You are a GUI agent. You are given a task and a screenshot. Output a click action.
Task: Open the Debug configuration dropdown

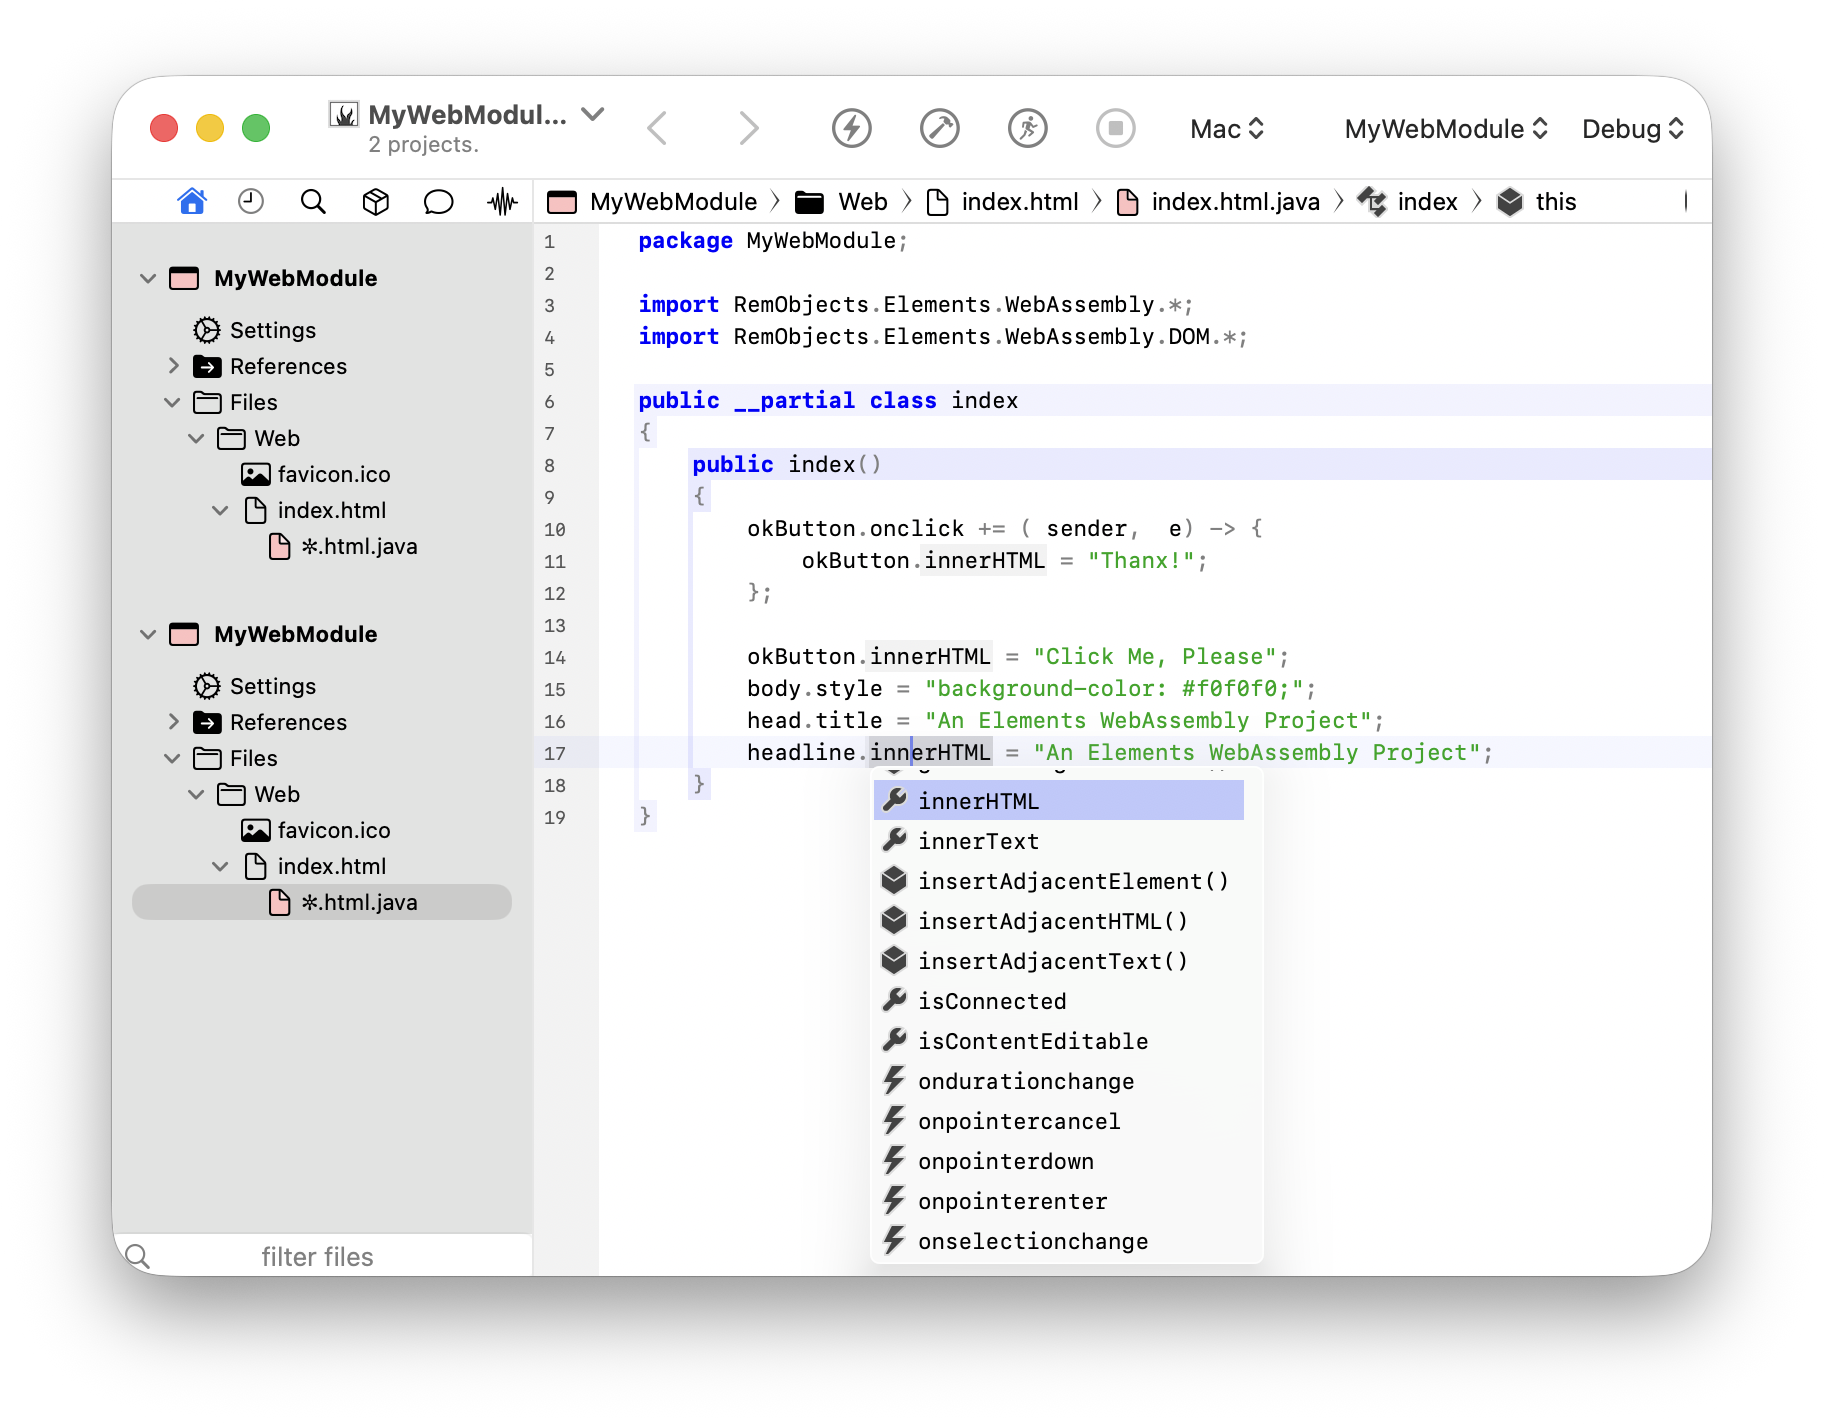point(1633,129)
